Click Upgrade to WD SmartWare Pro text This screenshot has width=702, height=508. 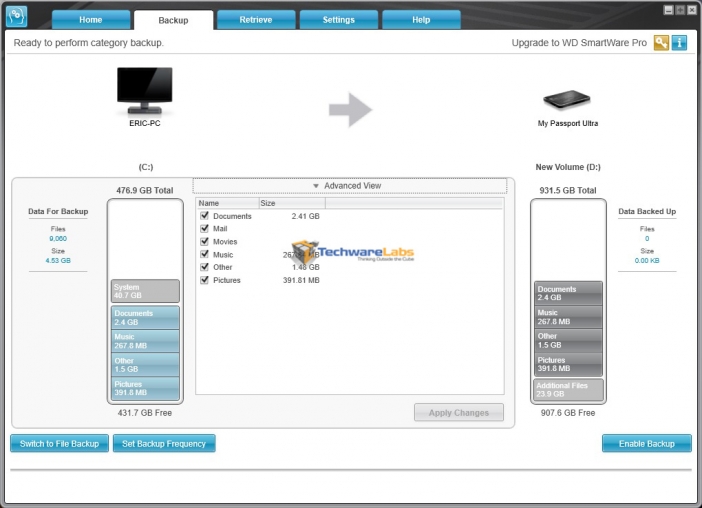579,43
